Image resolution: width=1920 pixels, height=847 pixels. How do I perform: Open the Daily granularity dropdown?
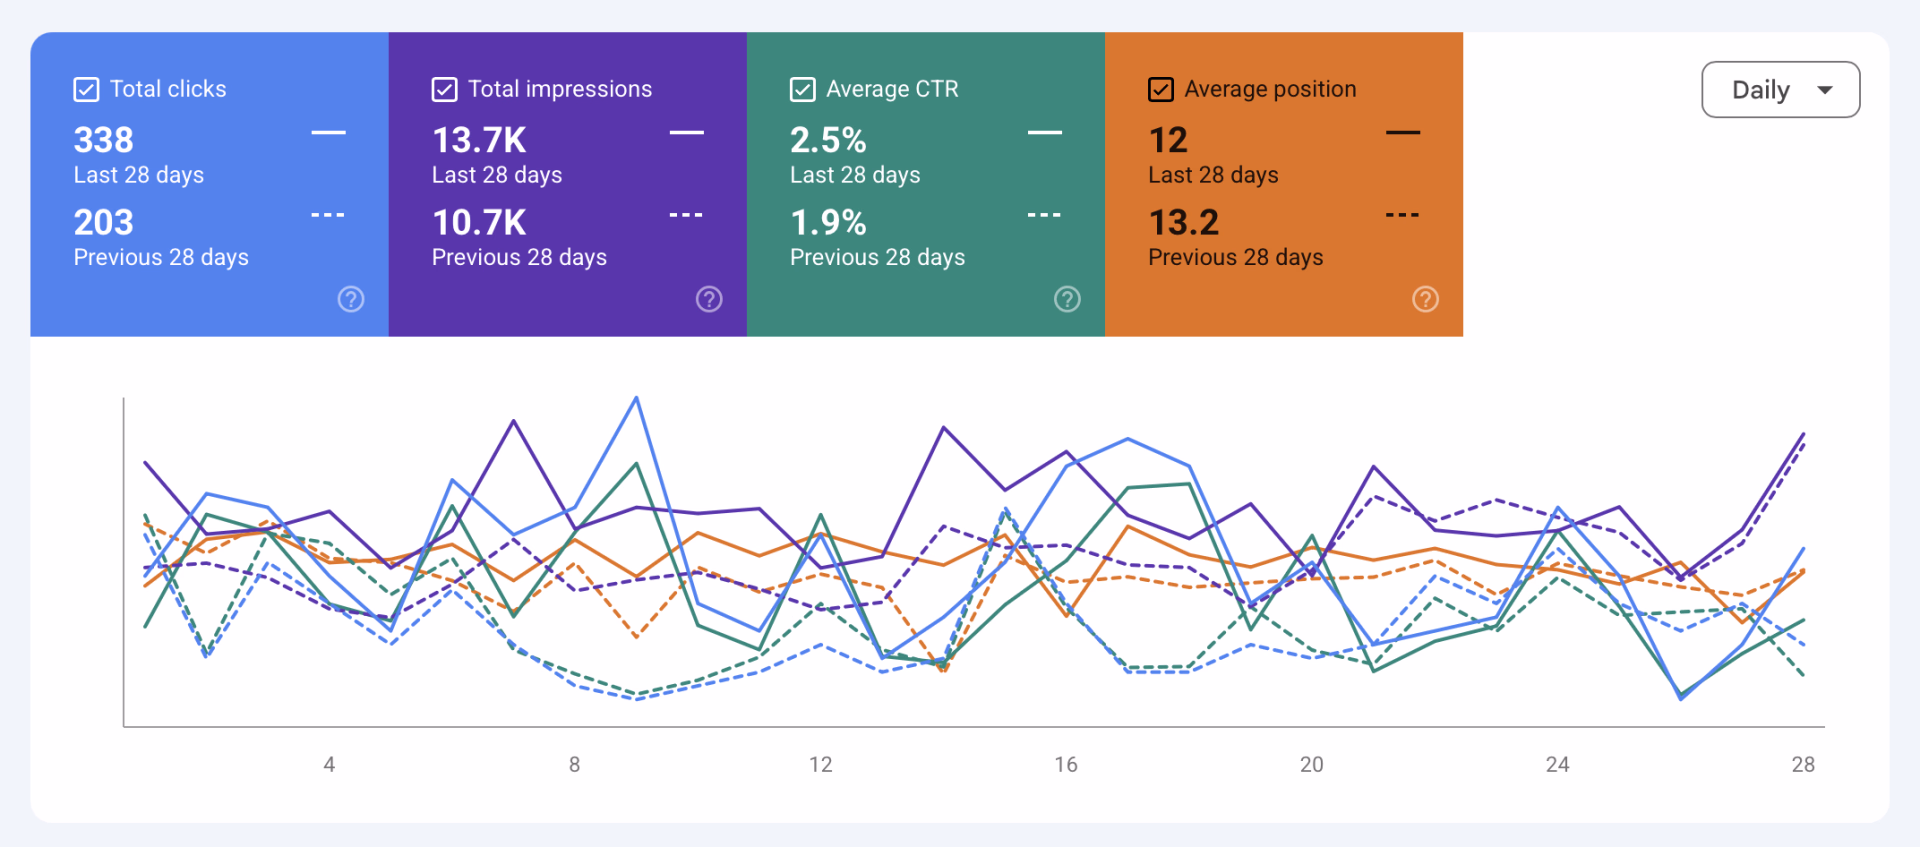(1780, 90)
